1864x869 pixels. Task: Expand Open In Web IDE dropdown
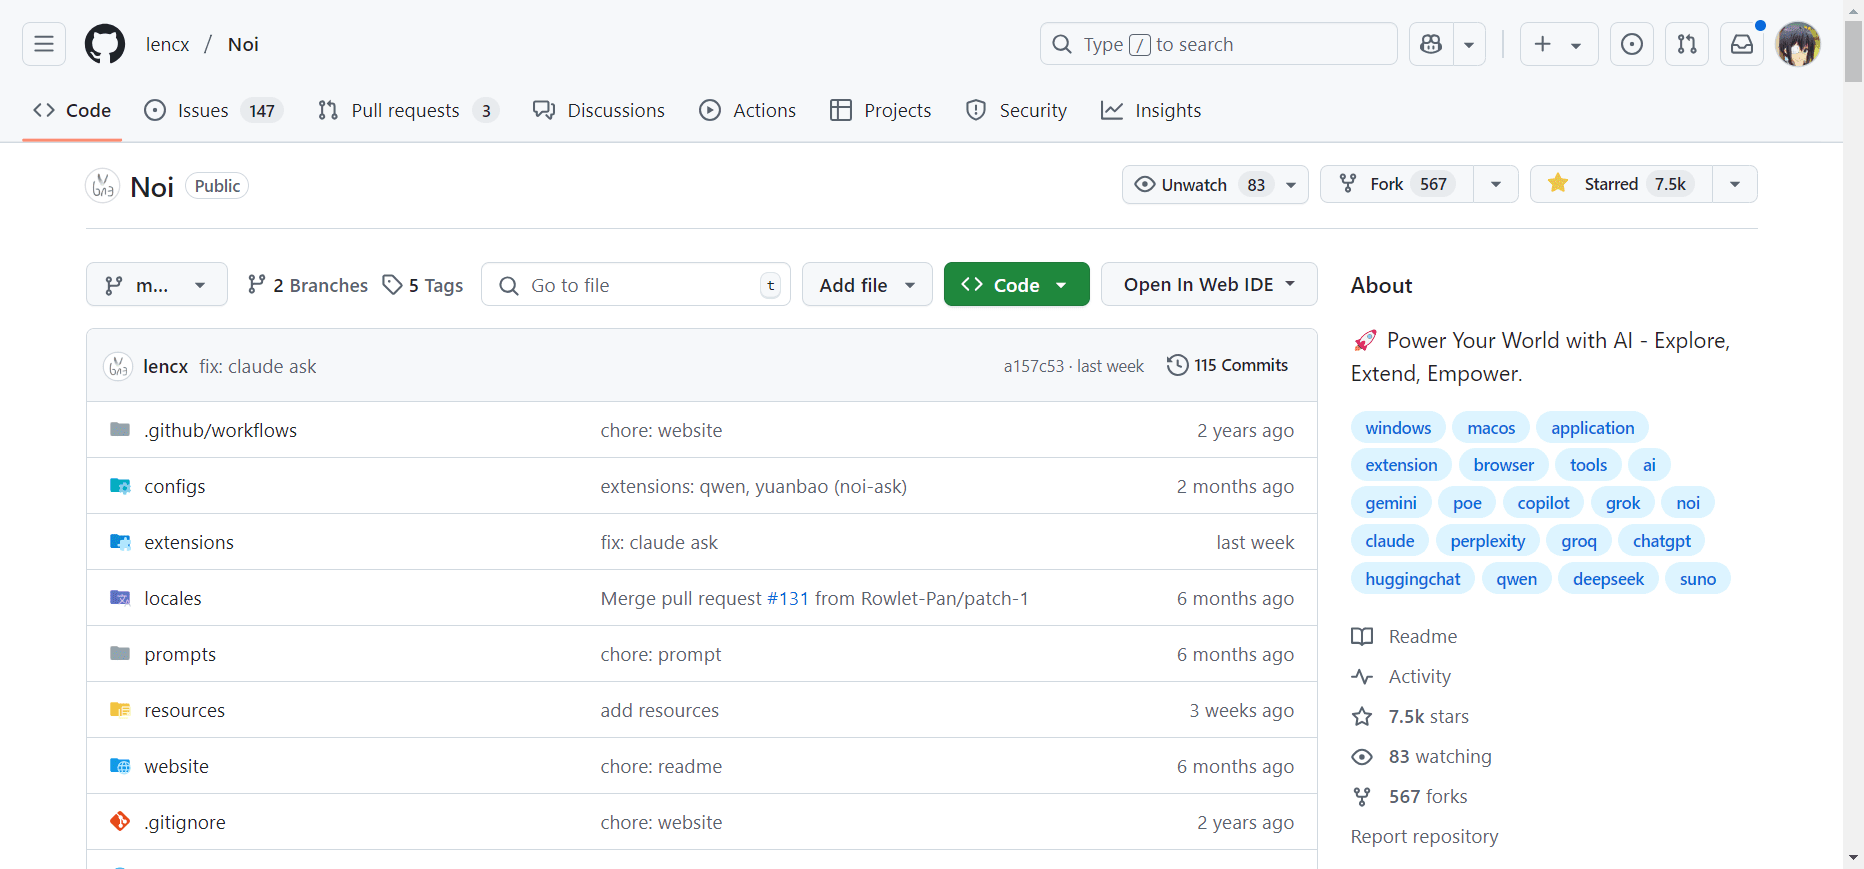(1209, 285)
